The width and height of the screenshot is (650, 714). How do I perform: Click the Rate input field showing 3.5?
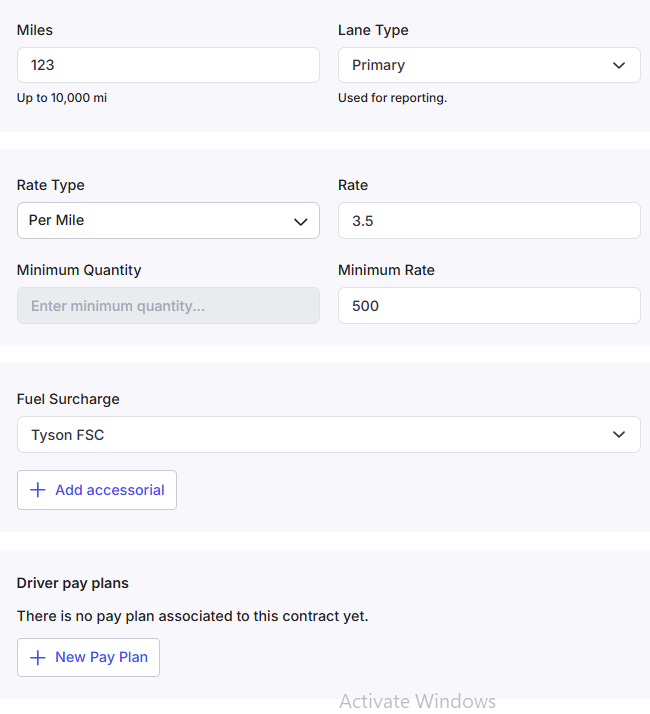[489, 220]
